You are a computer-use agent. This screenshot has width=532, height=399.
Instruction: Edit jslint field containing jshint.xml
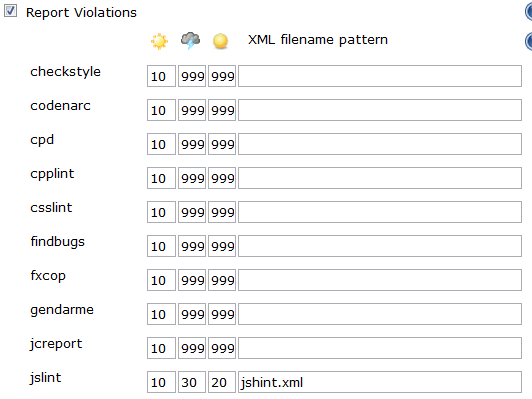click(x=380, y=382)
